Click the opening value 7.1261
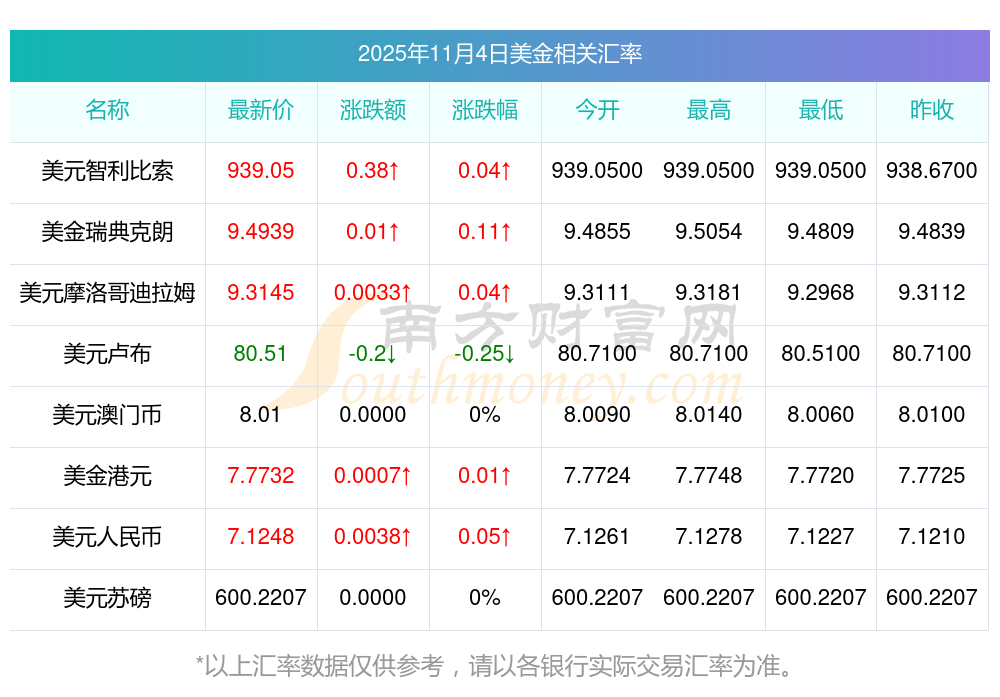 click(x=597, y=536)
